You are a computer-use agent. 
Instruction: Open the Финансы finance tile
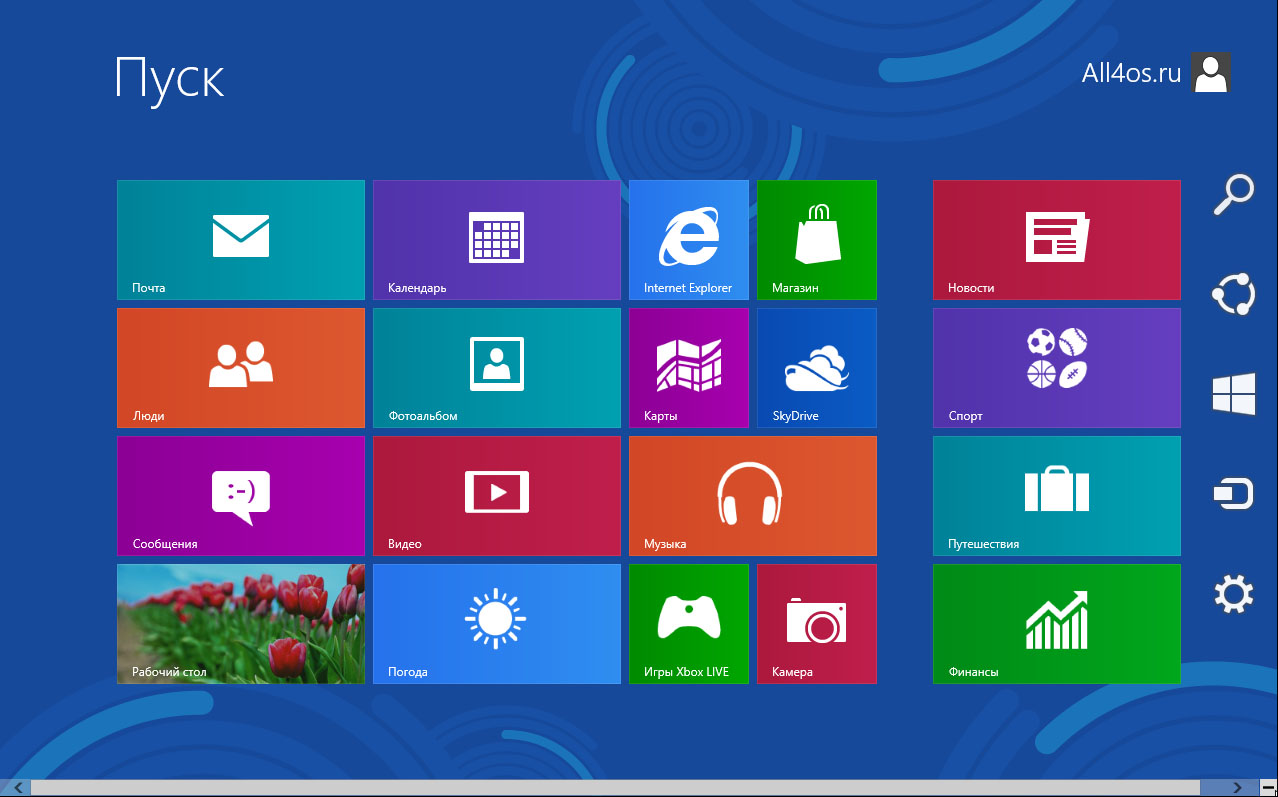[1057, 624]
